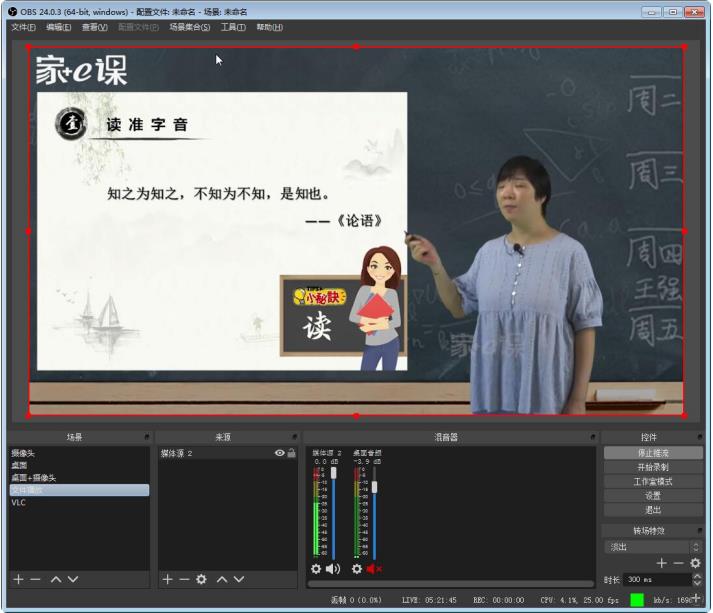
Task: Move selected source down in the list
Action: coord(239,580)
